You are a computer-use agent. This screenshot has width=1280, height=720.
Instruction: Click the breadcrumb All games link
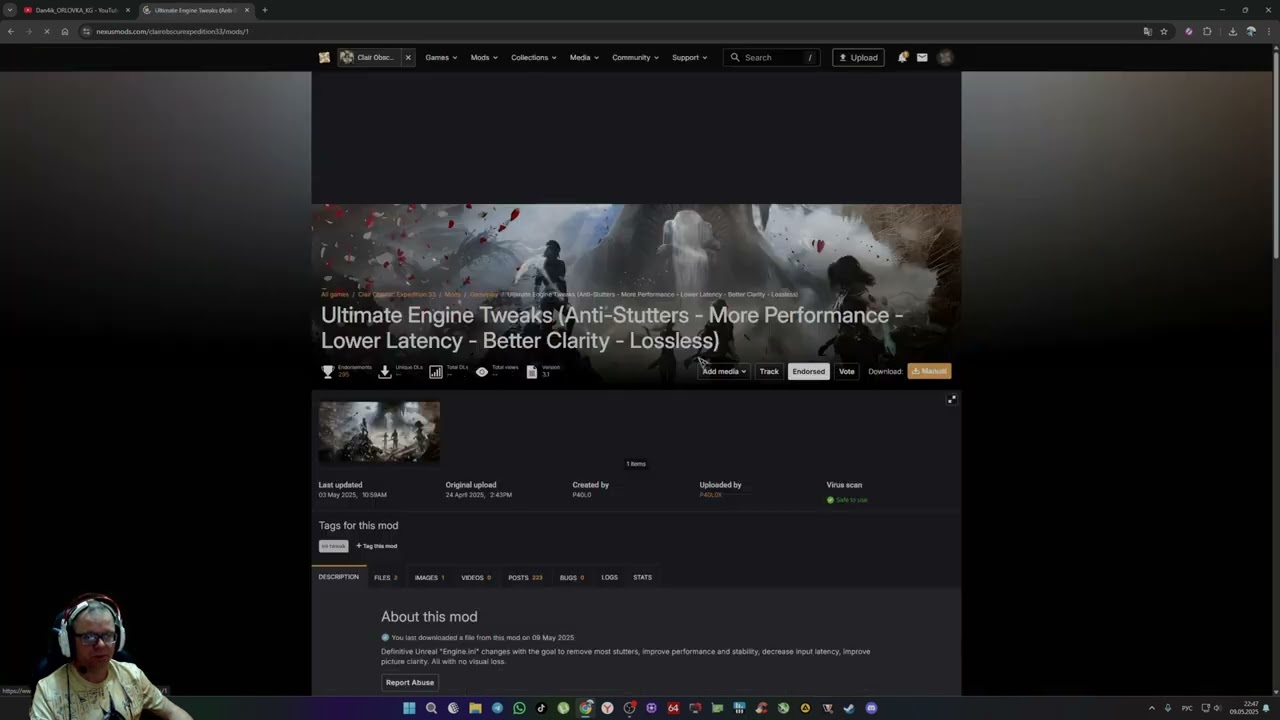pos(335,294)
